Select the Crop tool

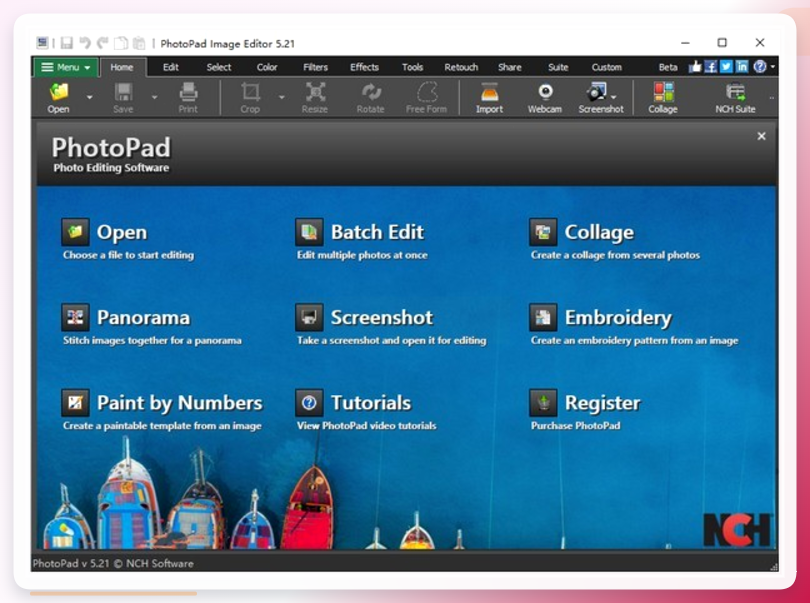point(250,92)
